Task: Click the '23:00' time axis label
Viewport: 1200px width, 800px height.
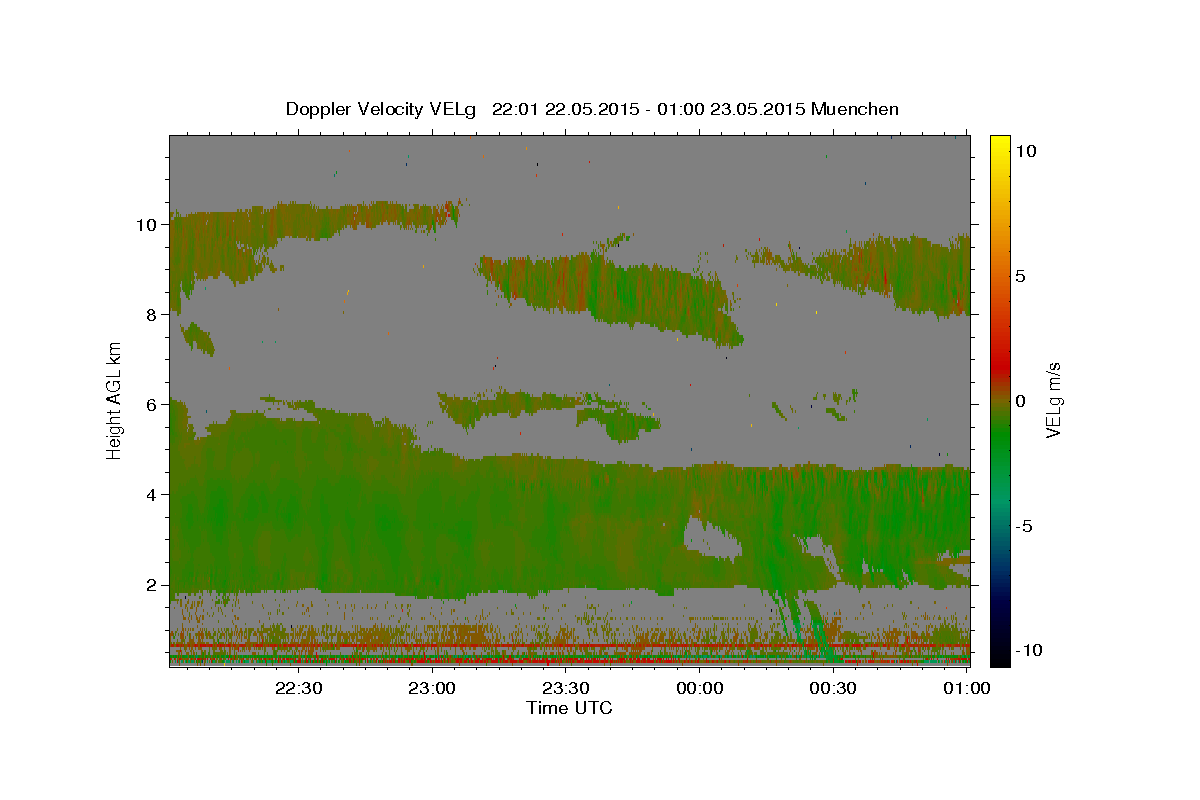Action: [x=432, y=688]
